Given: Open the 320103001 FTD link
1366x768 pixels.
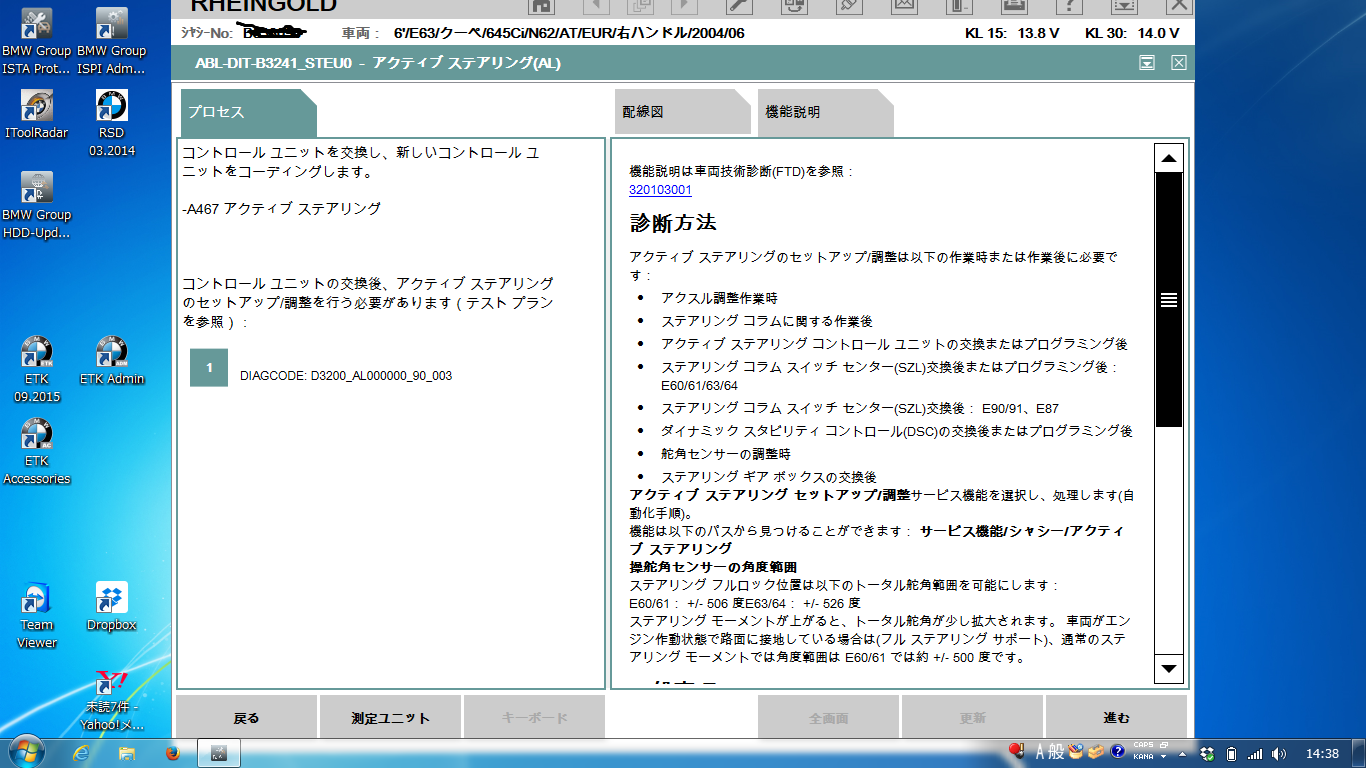Looking at the screenshot, I should point(660,190).
